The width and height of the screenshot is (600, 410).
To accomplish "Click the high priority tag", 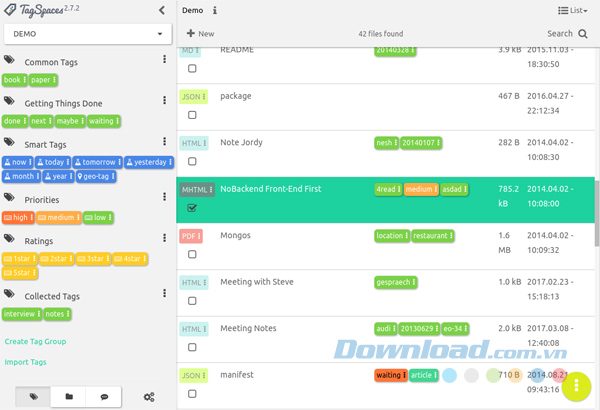I will [18, 218].
